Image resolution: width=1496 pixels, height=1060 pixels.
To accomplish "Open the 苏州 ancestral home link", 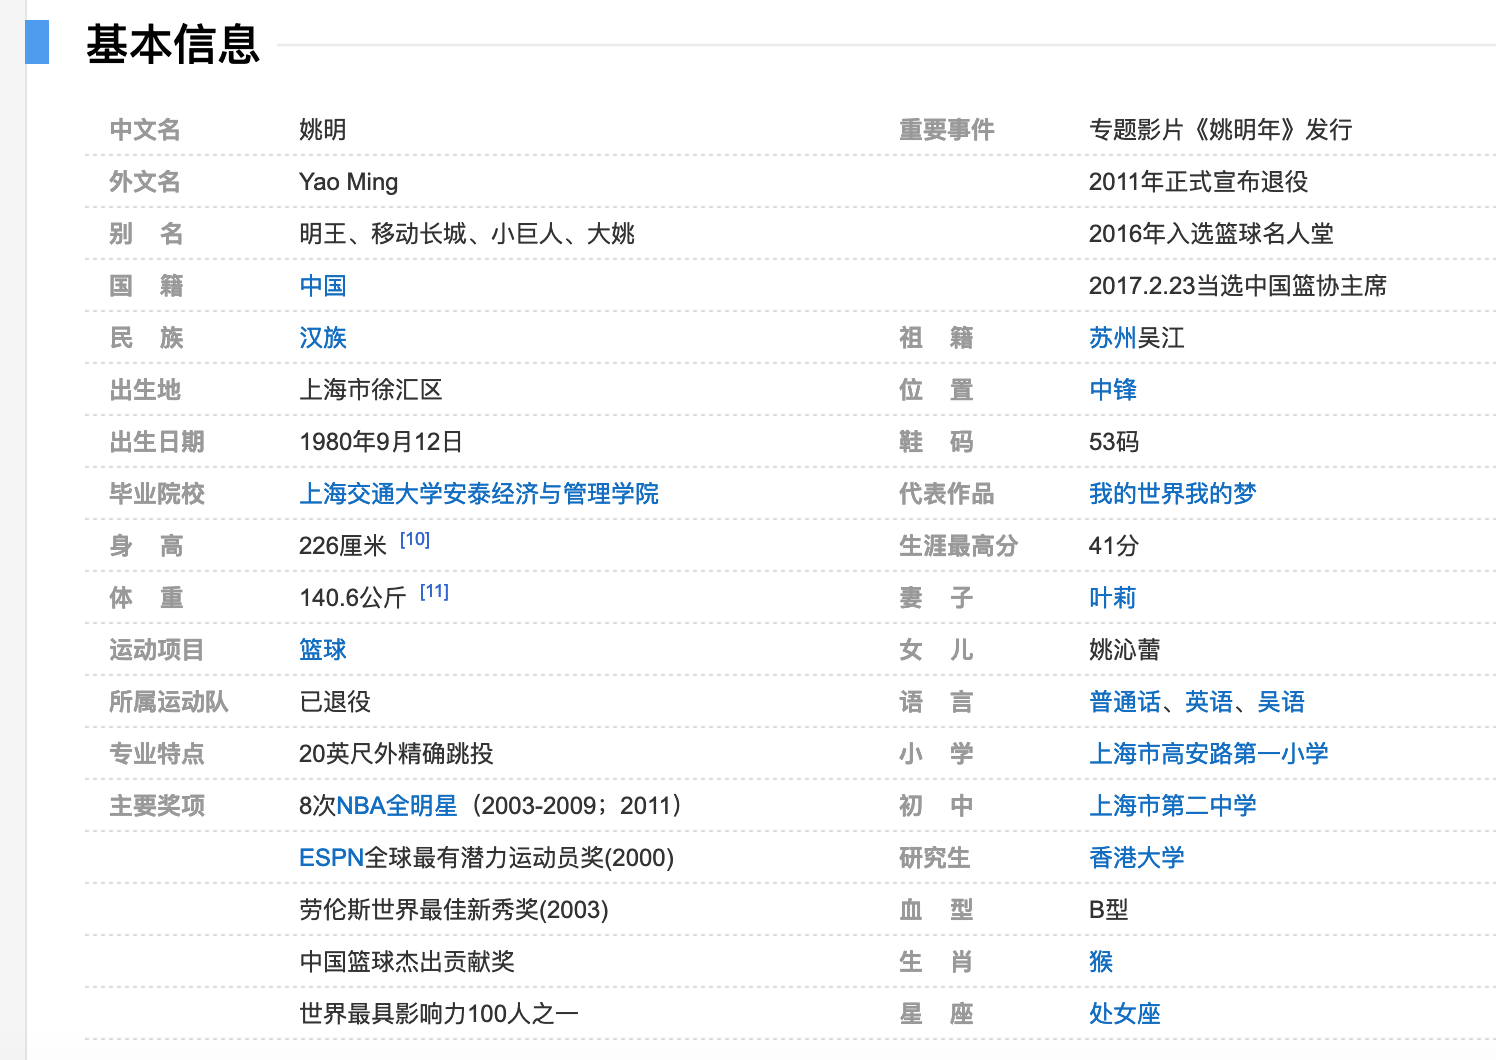I will pyautogui.click(x=1113, y=338).
